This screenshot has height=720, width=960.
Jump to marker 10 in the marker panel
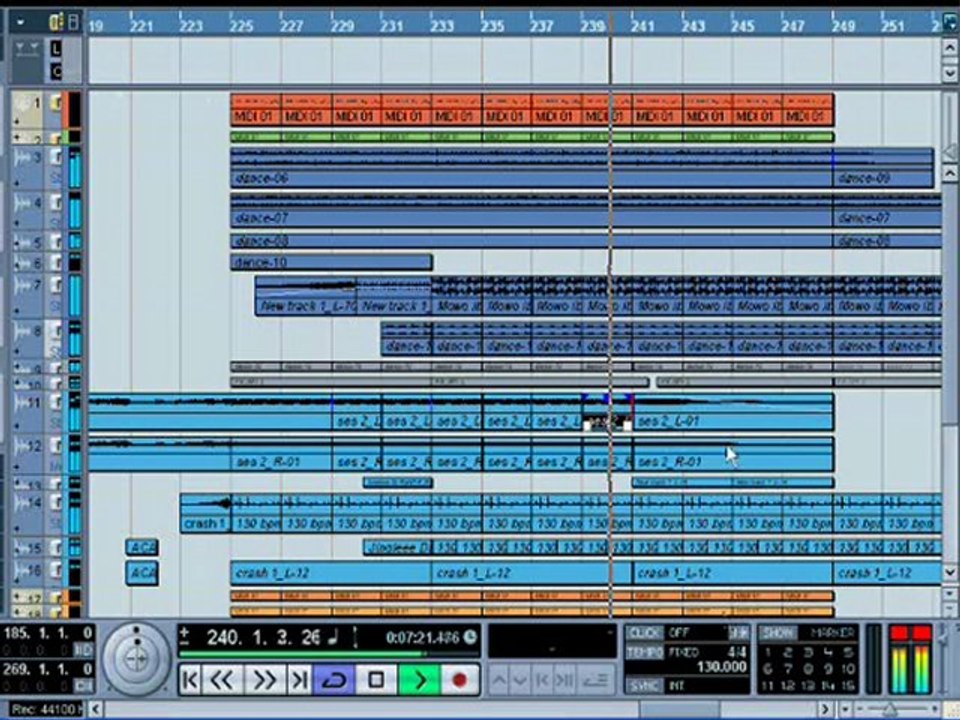[x=847, y=669]
